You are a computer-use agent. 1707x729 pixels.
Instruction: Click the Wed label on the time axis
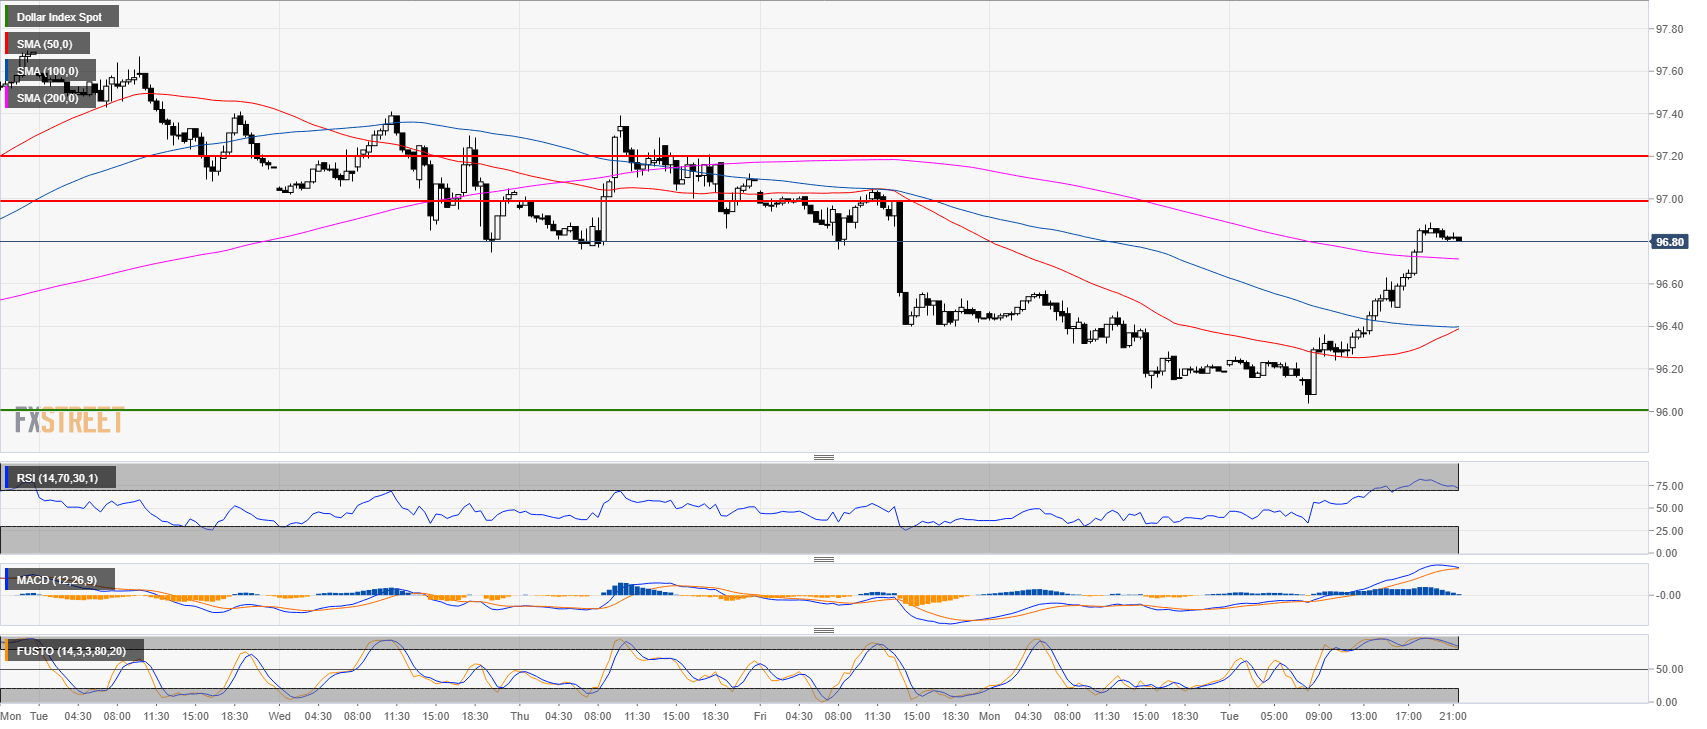tap(280, 716)
